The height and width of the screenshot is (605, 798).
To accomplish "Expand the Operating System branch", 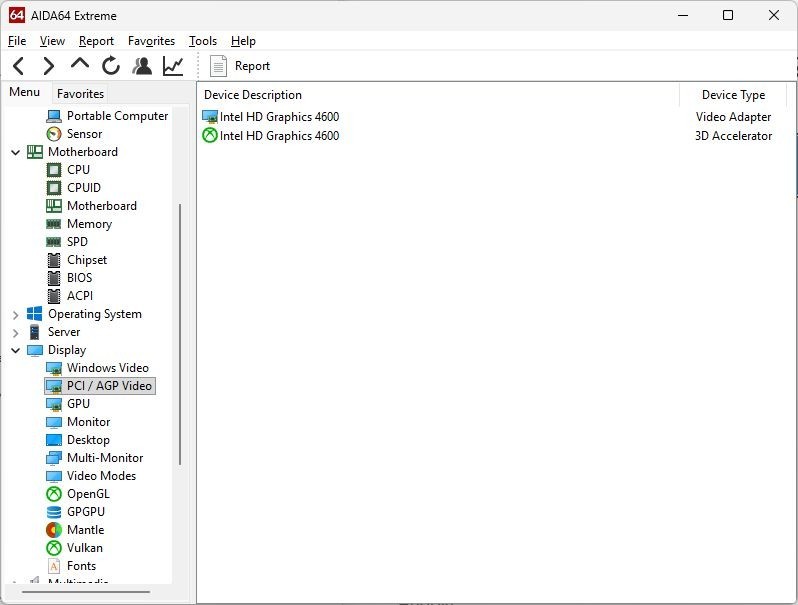I will click(16, 315).
